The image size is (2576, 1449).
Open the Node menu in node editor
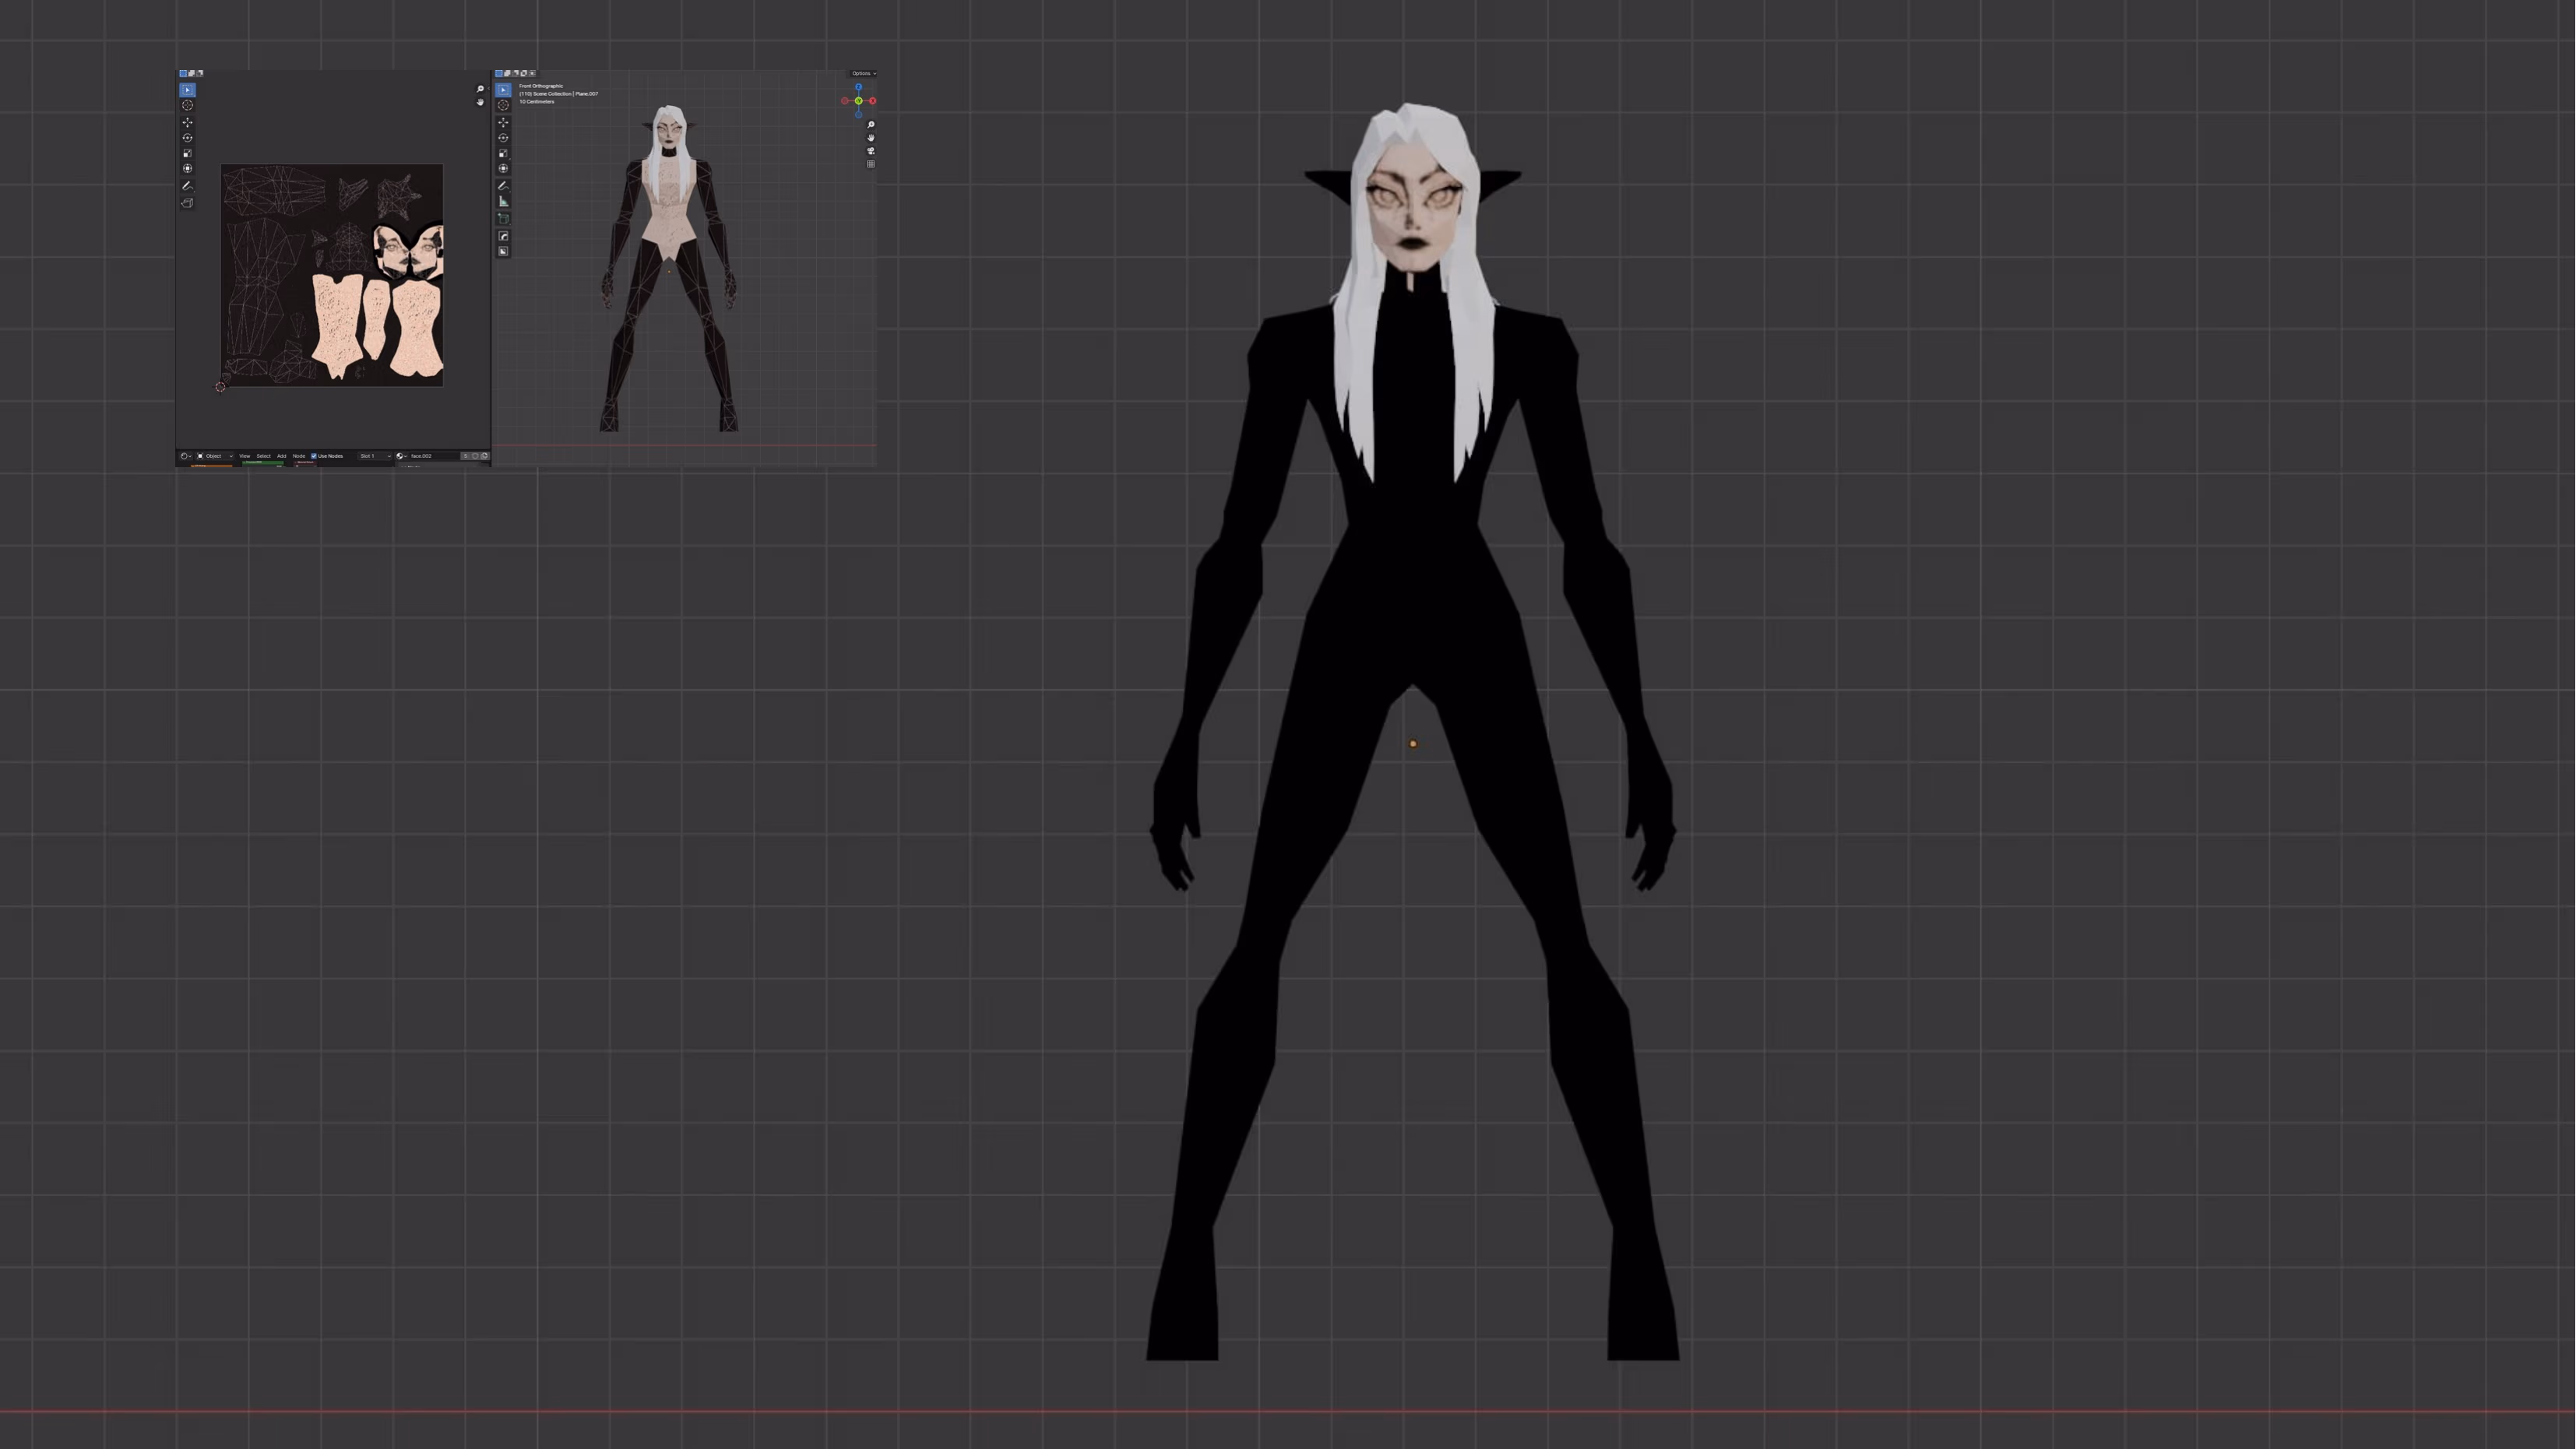(x=299, y=456)
